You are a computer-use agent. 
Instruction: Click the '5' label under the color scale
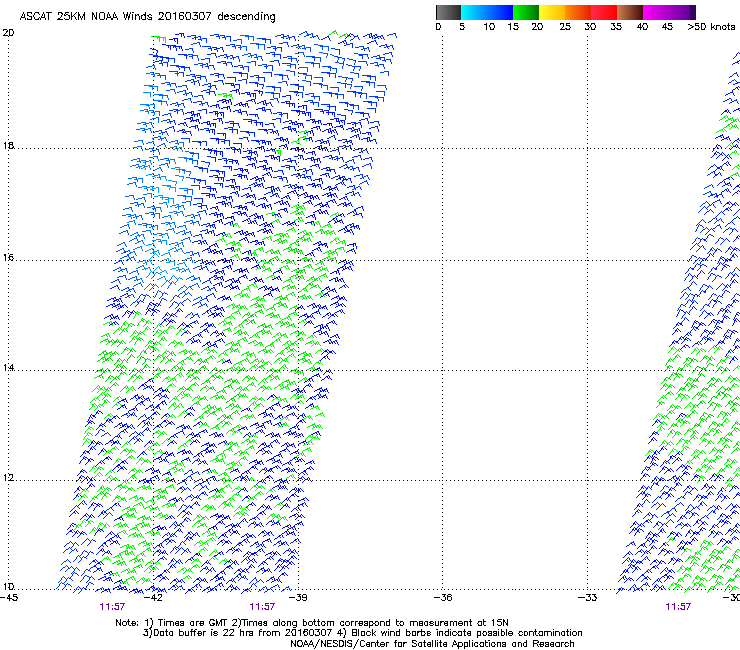(x=462, y=27)
